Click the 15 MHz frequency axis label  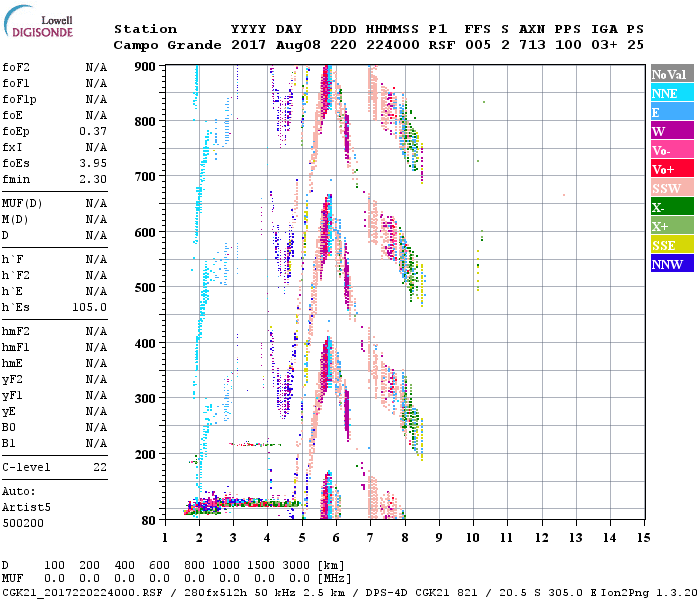643,538
